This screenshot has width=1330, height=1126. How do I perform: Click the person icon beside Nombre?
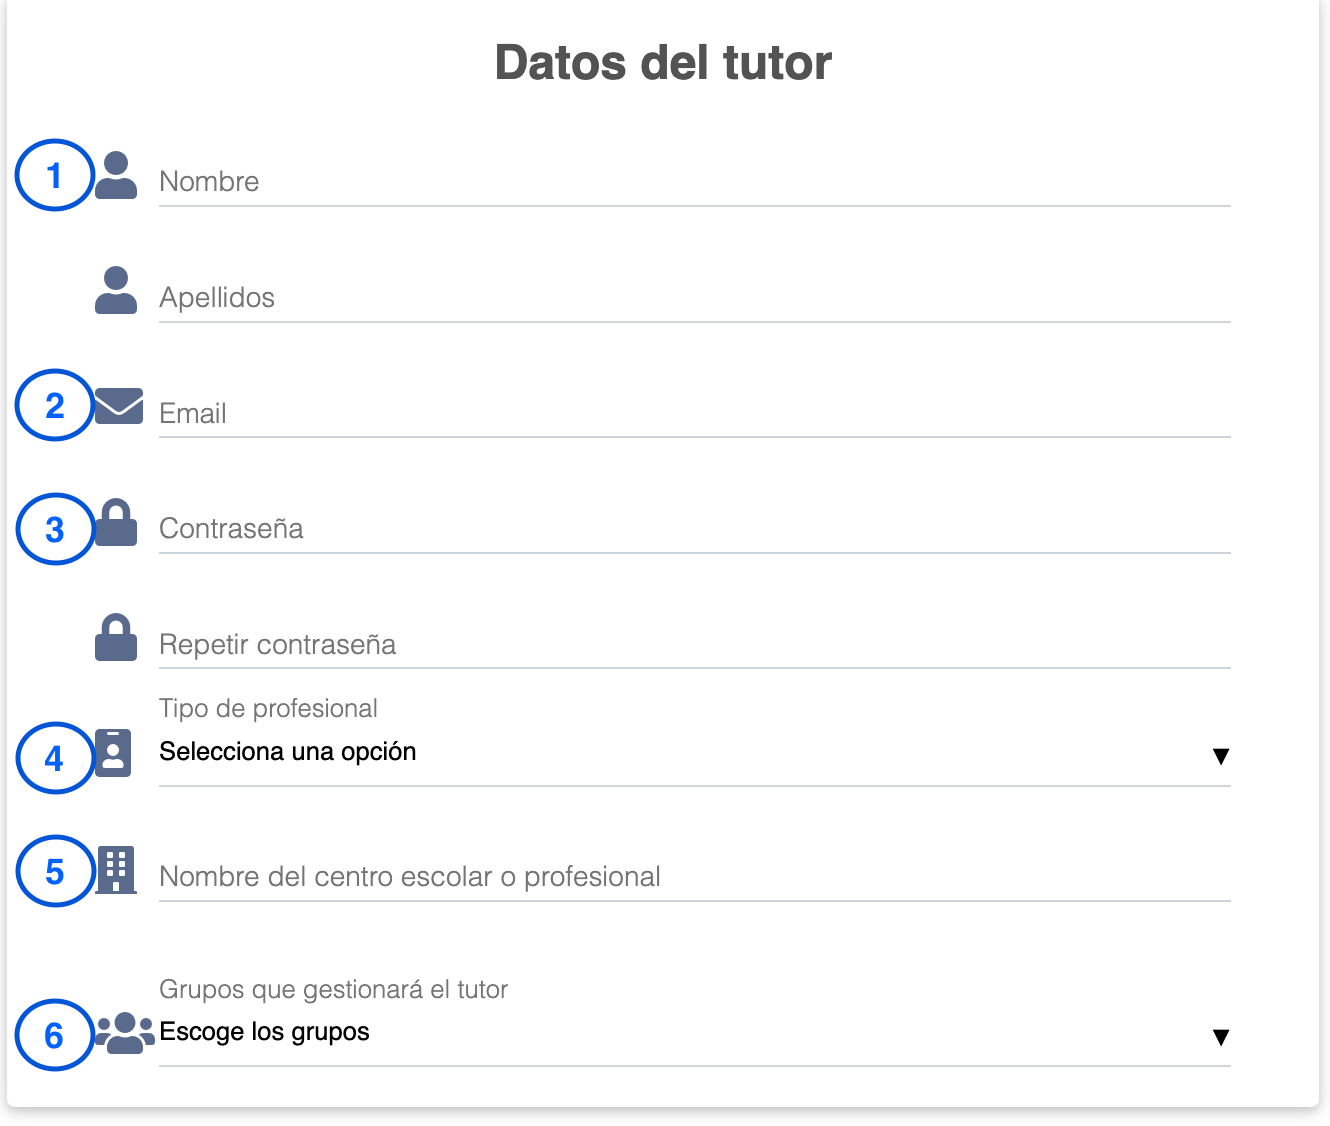[116, 176]
